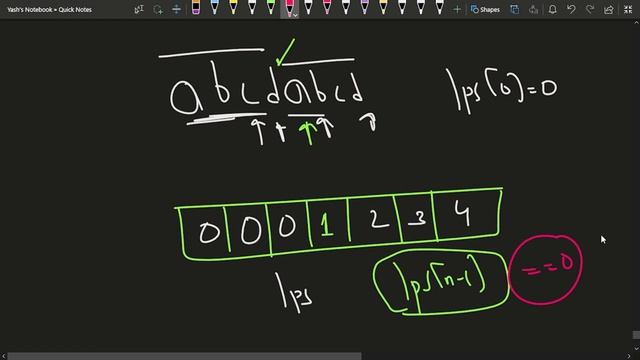This screenshot has height=360, width=640.
Task: Activate the Lasso Select tool
Action: [x=158, y=9]
